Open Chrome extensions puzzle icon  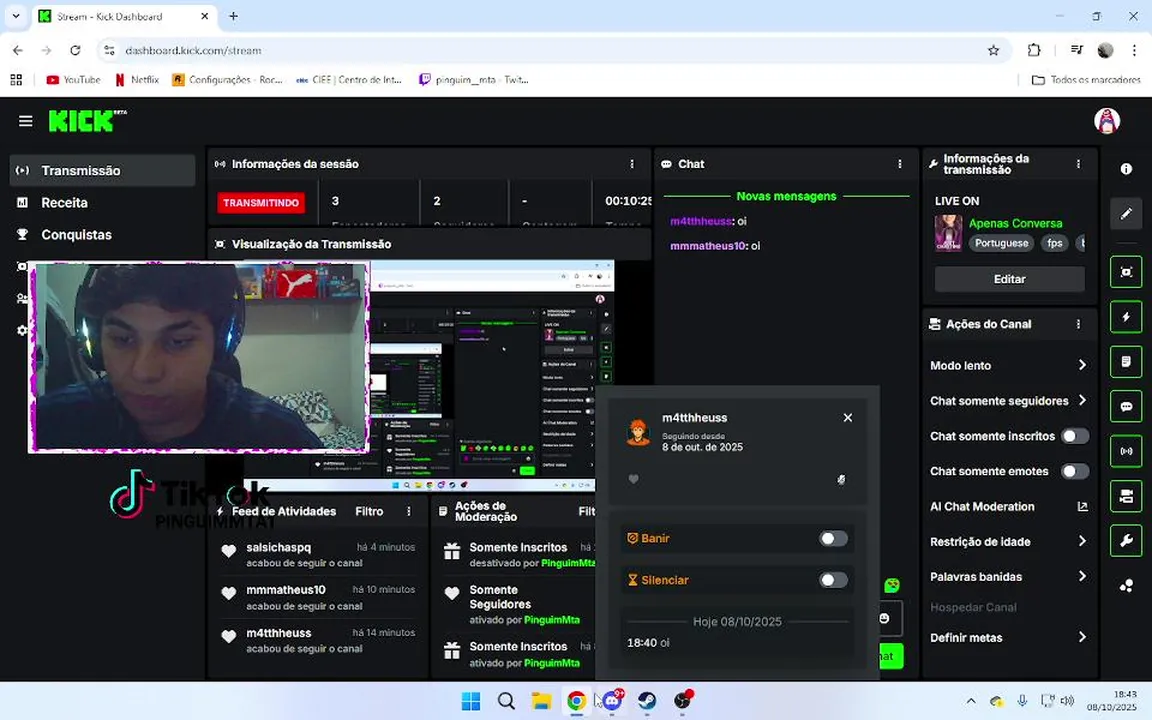pos(1034,51)
